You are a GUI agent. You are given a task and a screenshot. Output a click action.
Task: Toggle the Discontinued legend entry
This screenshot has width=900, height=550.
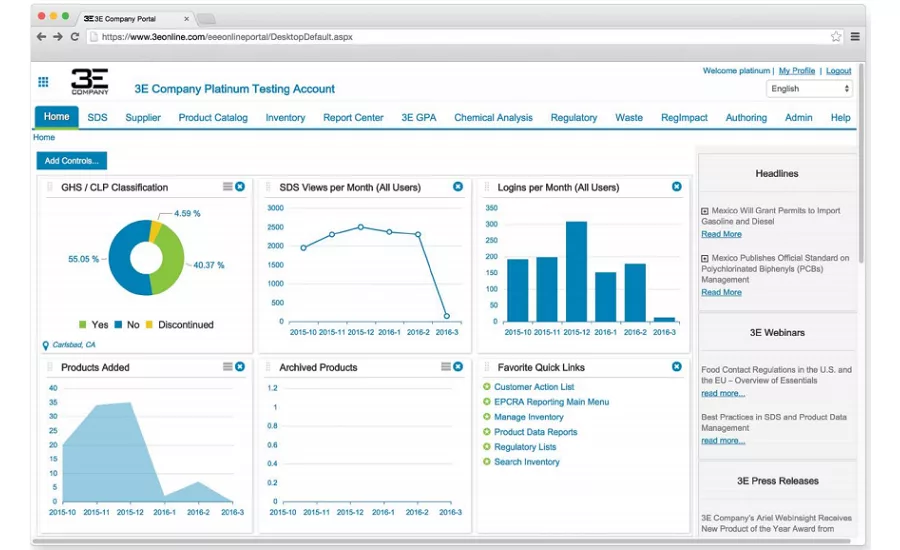[x=180, y=324]
